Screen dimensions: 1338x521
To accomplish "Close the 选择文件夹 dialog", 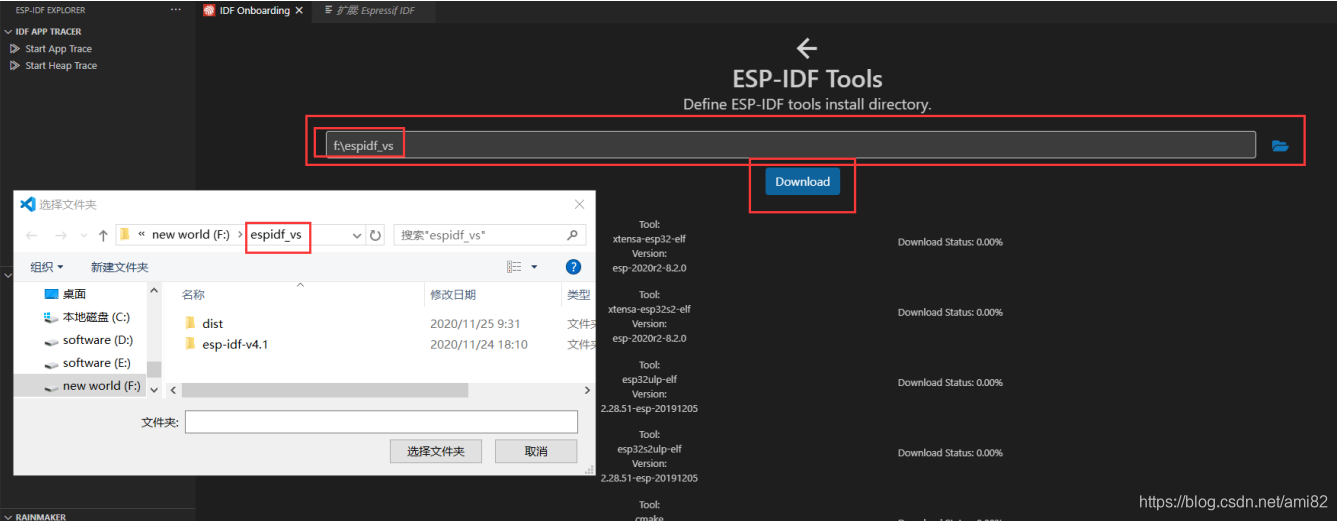I will coord(578,204).
